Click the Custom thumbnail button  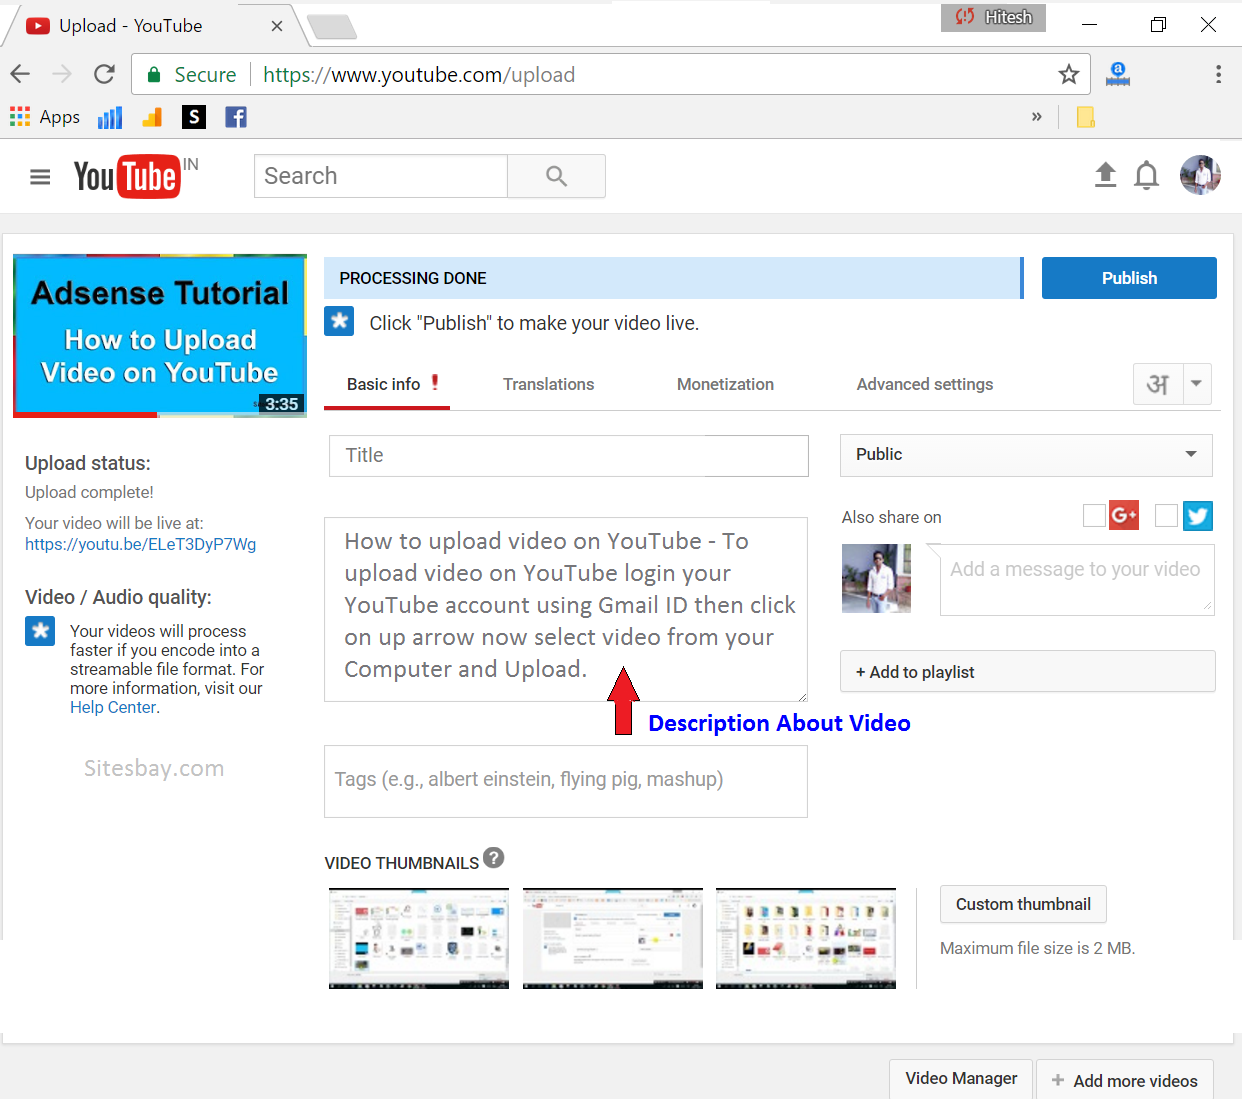(x=1023, y=904)
